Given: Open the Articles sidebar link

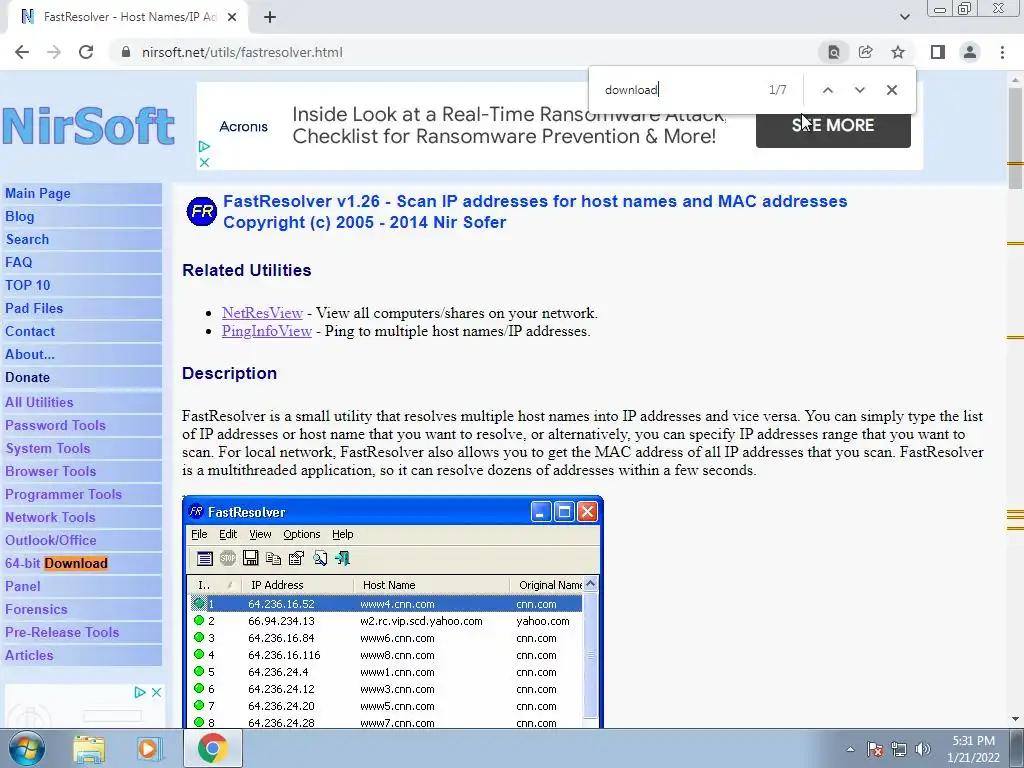Looking at the screenshot, I should [29, 655].
